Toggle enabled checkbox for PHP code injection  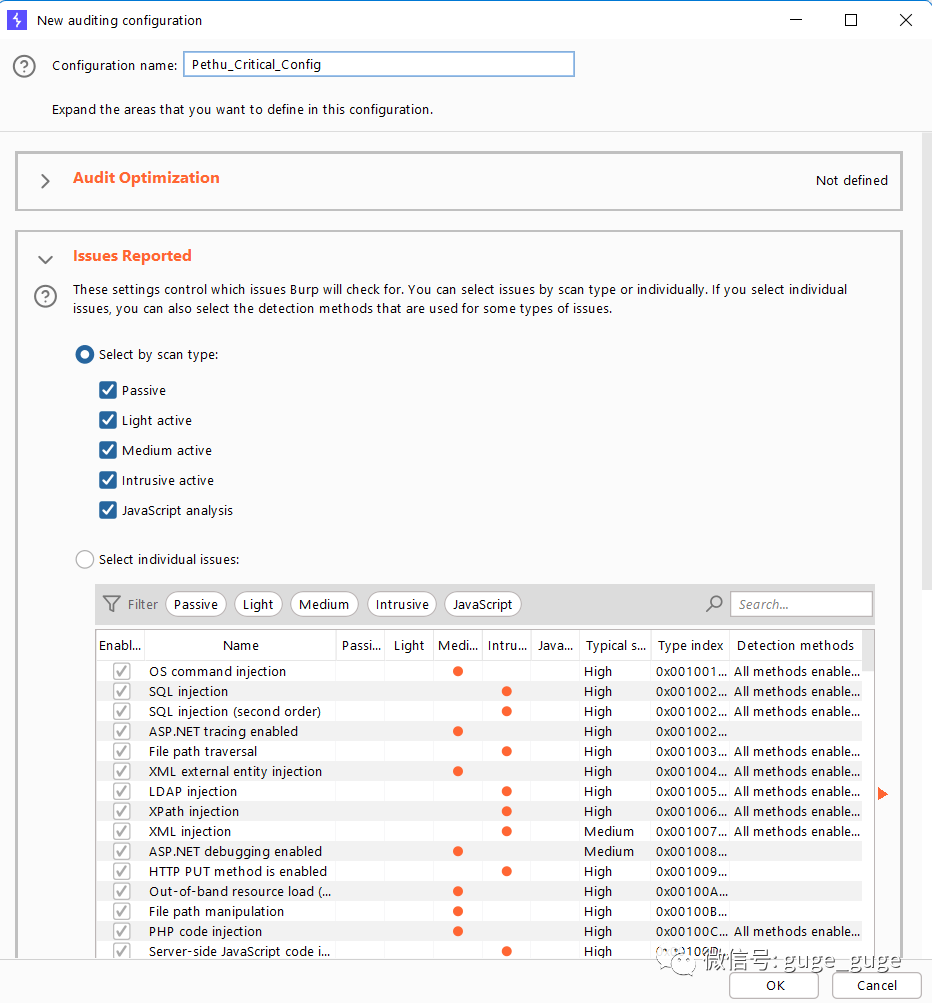click(x=122, y=931)
